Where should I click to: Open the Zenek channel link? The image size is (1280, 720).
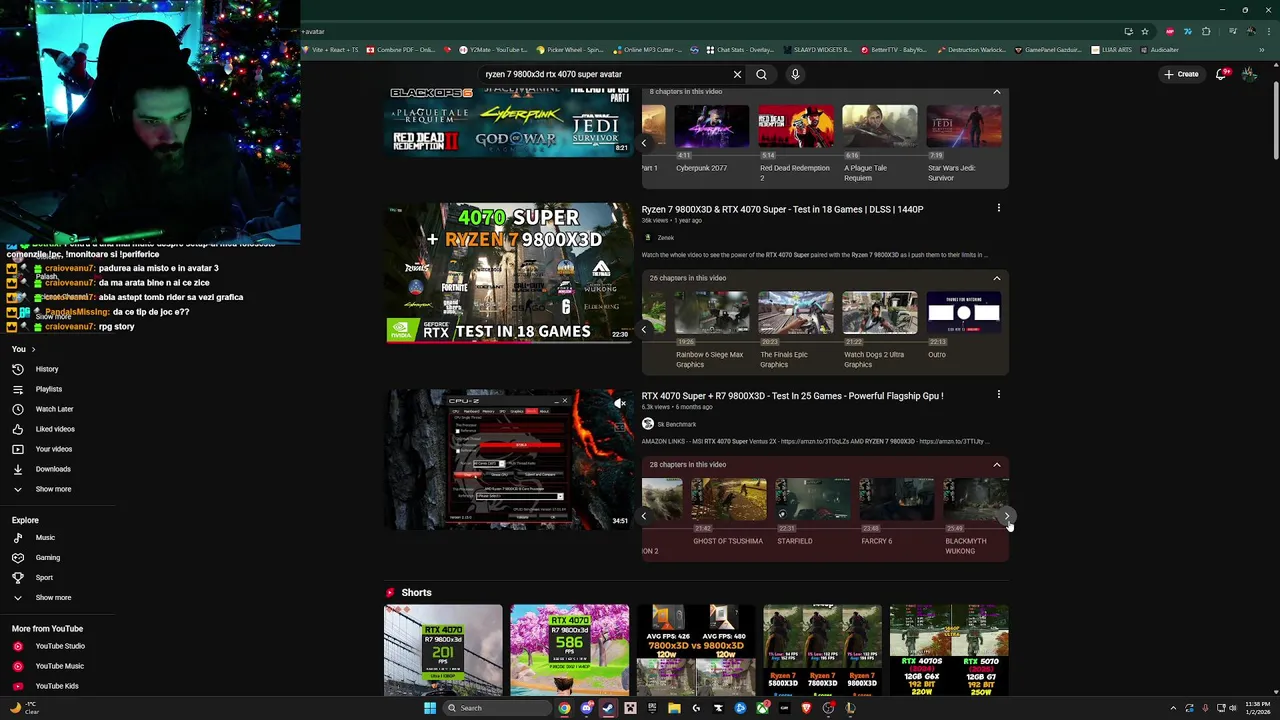click(666, 238)
